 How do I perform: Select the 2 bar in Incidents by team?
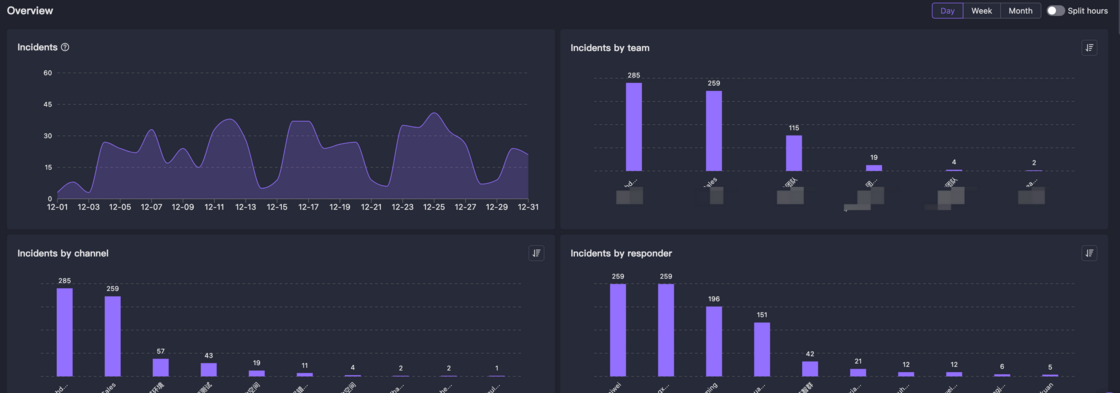(1034, 170)
